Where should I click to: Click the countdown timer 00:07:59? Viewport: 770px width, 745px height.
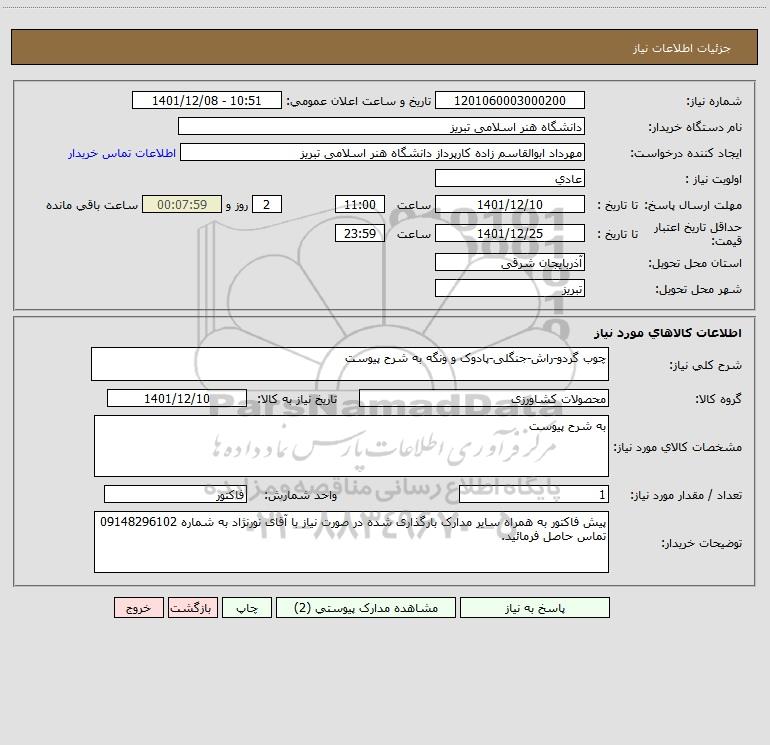pos(182,204)
